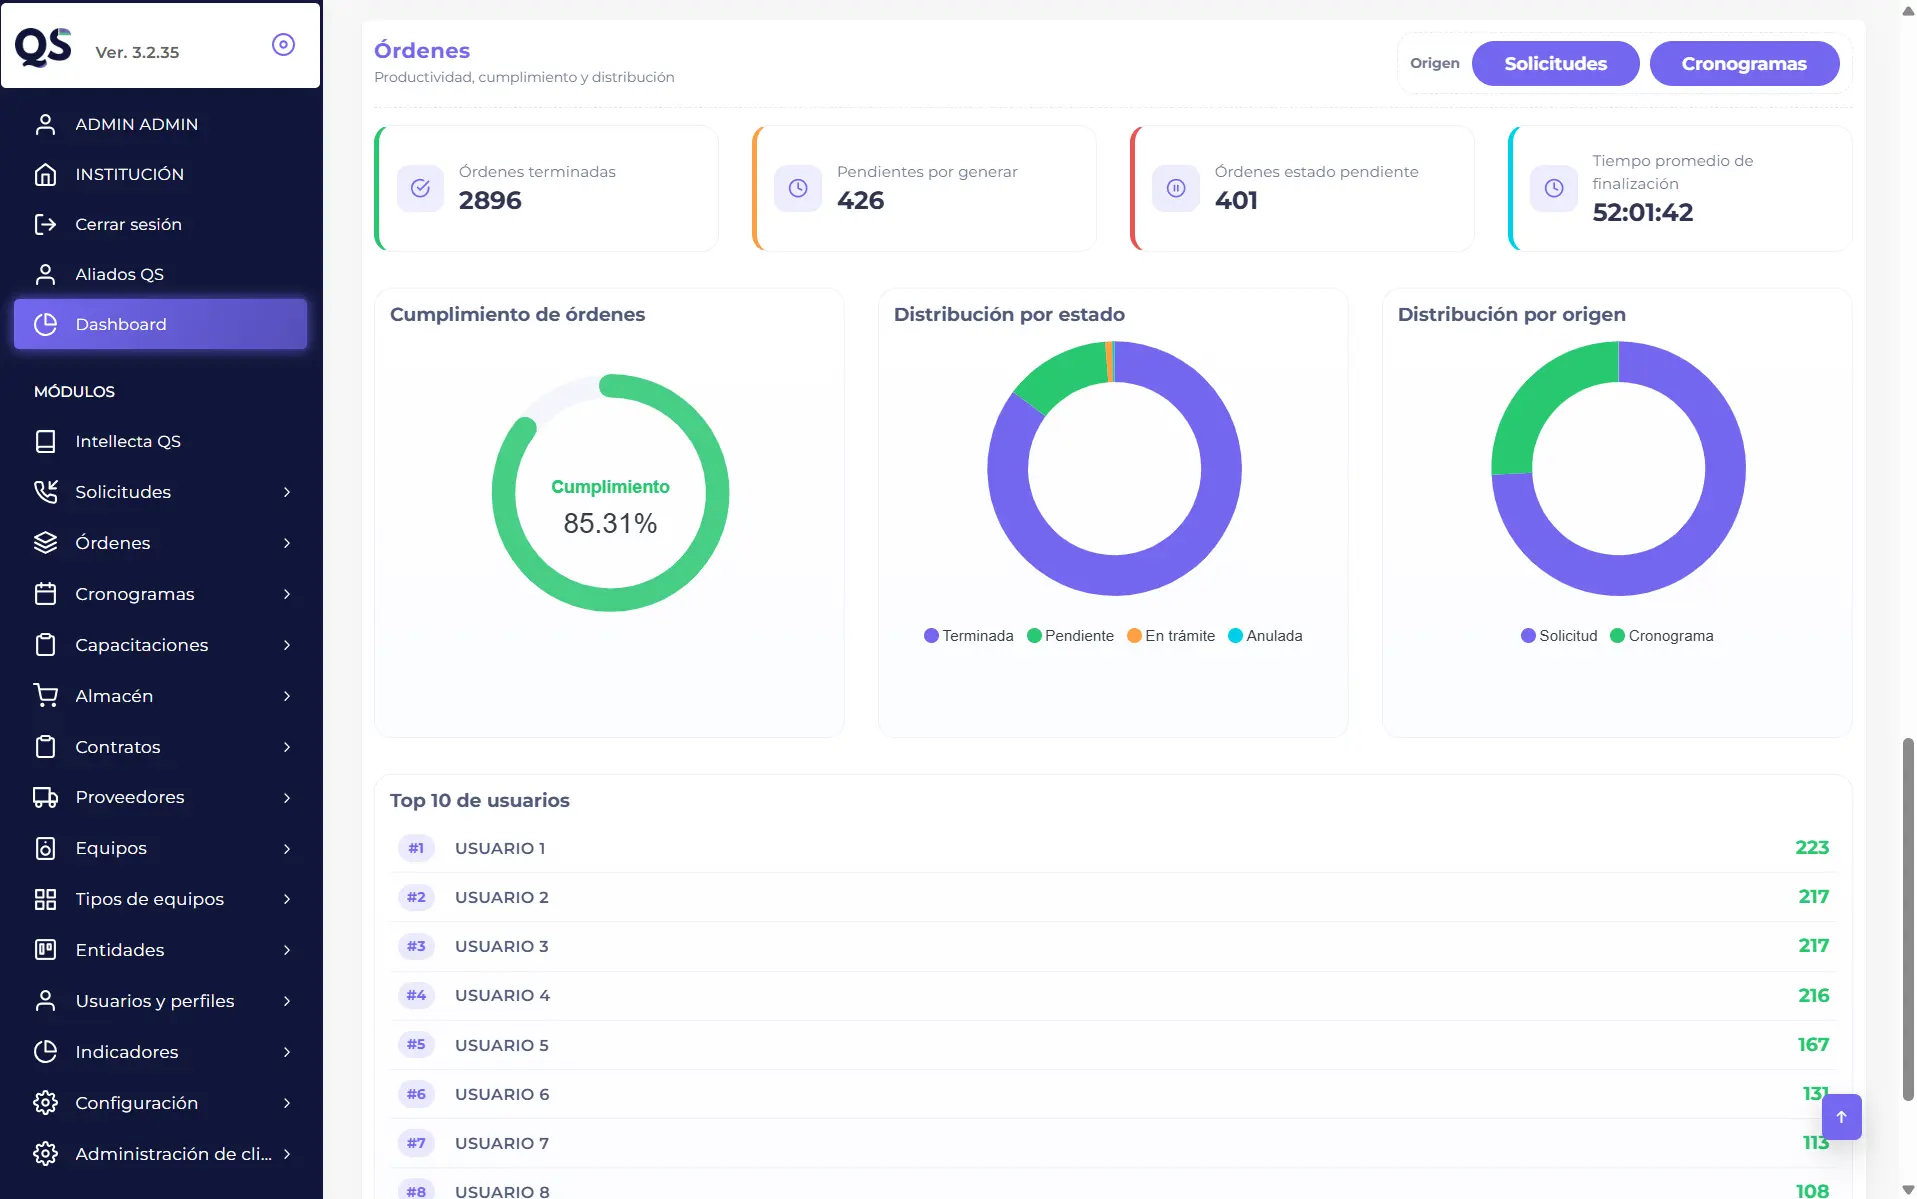Select USUARIO 1 row in top users
The image size is (1917, 1199).
[x=1113, y=848]
